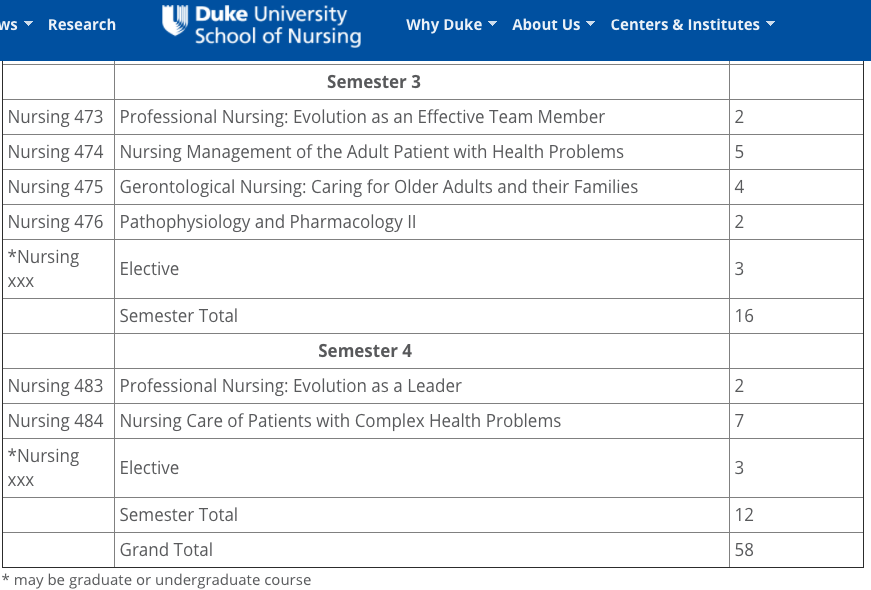Click the Semester 3 heading cell
This screenshot has height=590, width=871.
pos(367,82)
